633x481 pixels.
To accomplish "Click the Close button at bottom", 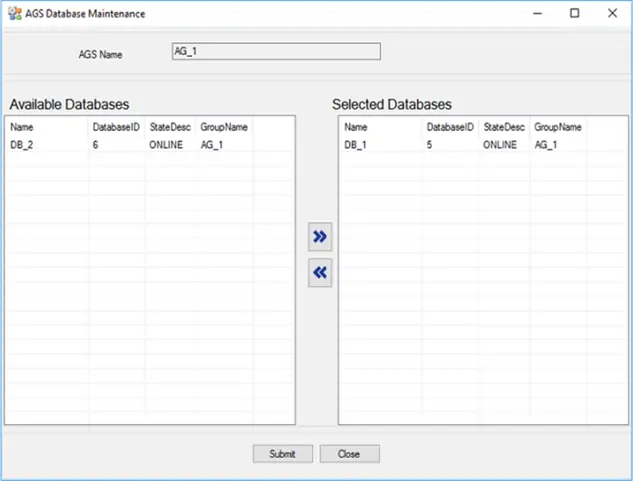I will coord(350,454).
